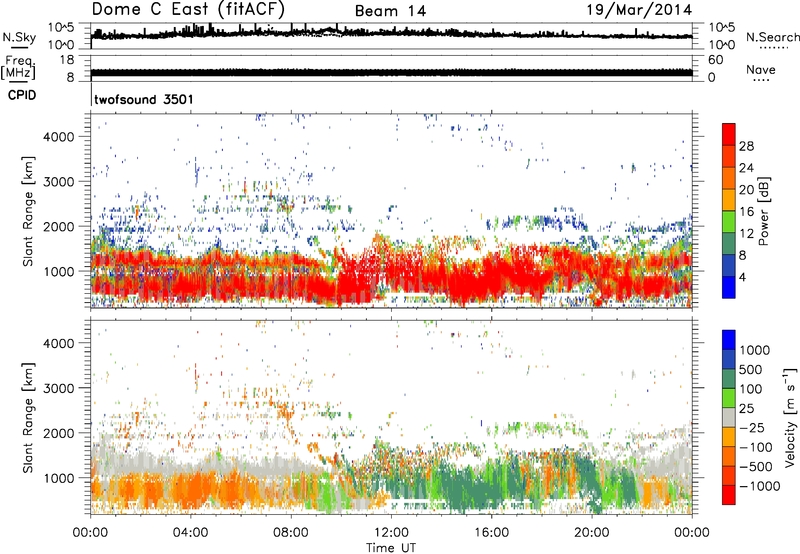Click the blue swatch atop velocity colorbar
This screenshot has height=554, width=800.
click(x=729, y=340)
